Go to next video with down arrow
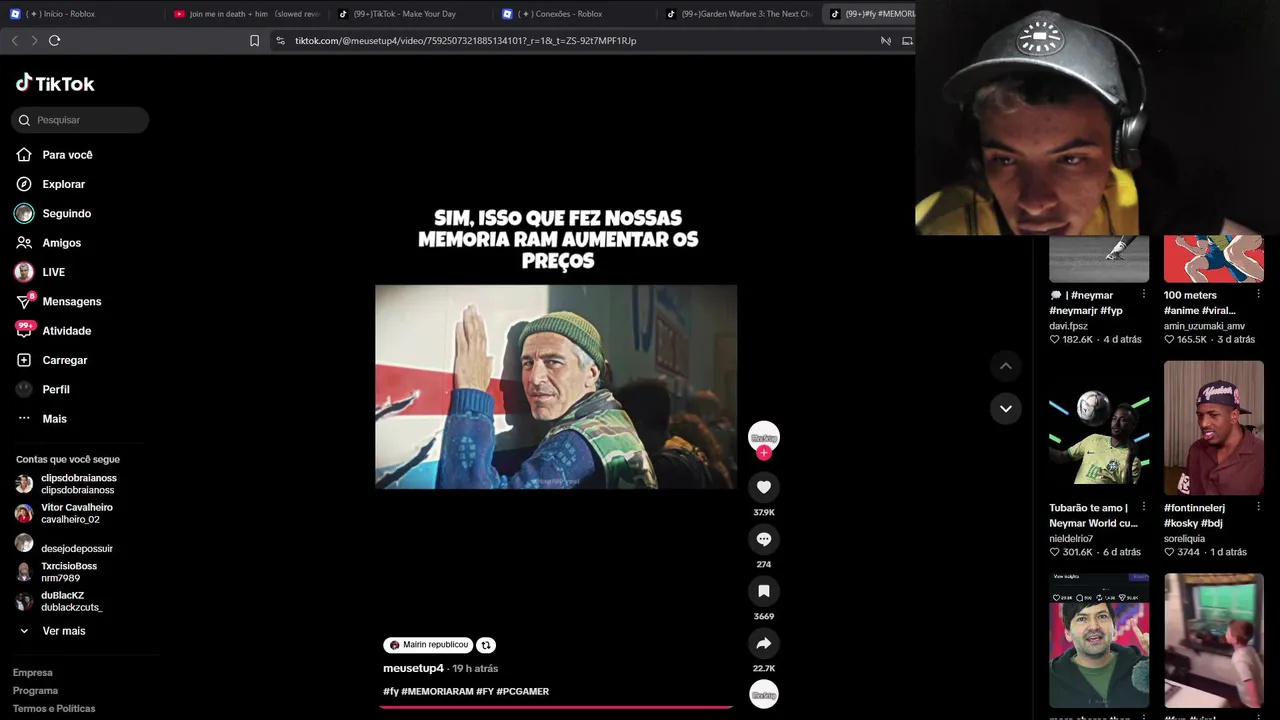The image size is (1280, 720). tap(1006, 408)
